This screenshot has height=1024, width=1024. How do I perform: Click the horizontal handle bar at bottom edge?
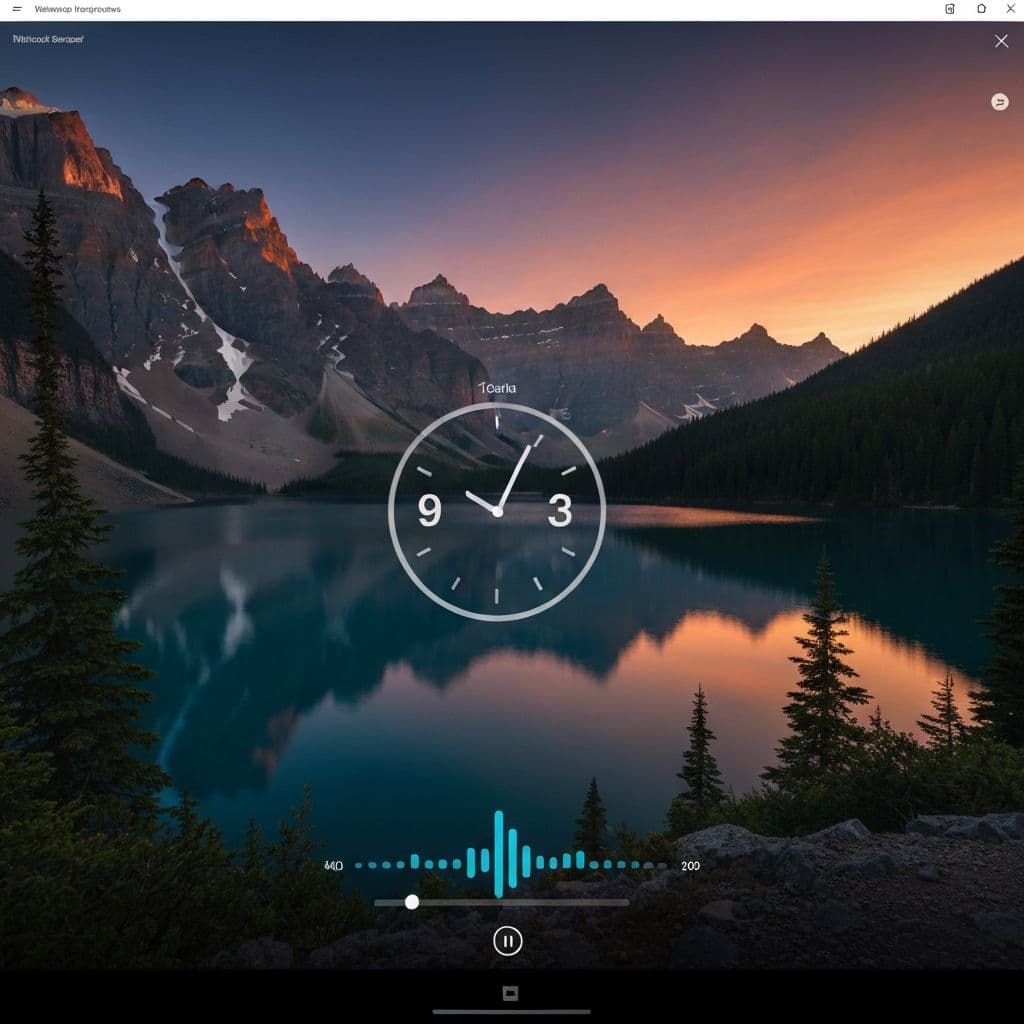pos(510,1011)
